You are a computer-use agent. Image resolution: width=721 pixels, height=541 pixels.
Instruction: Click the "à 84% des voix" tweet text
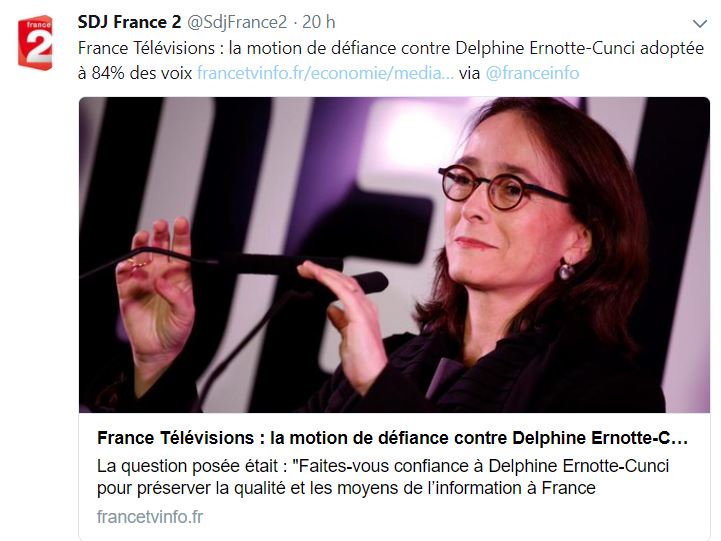click(x=135, y=73)
